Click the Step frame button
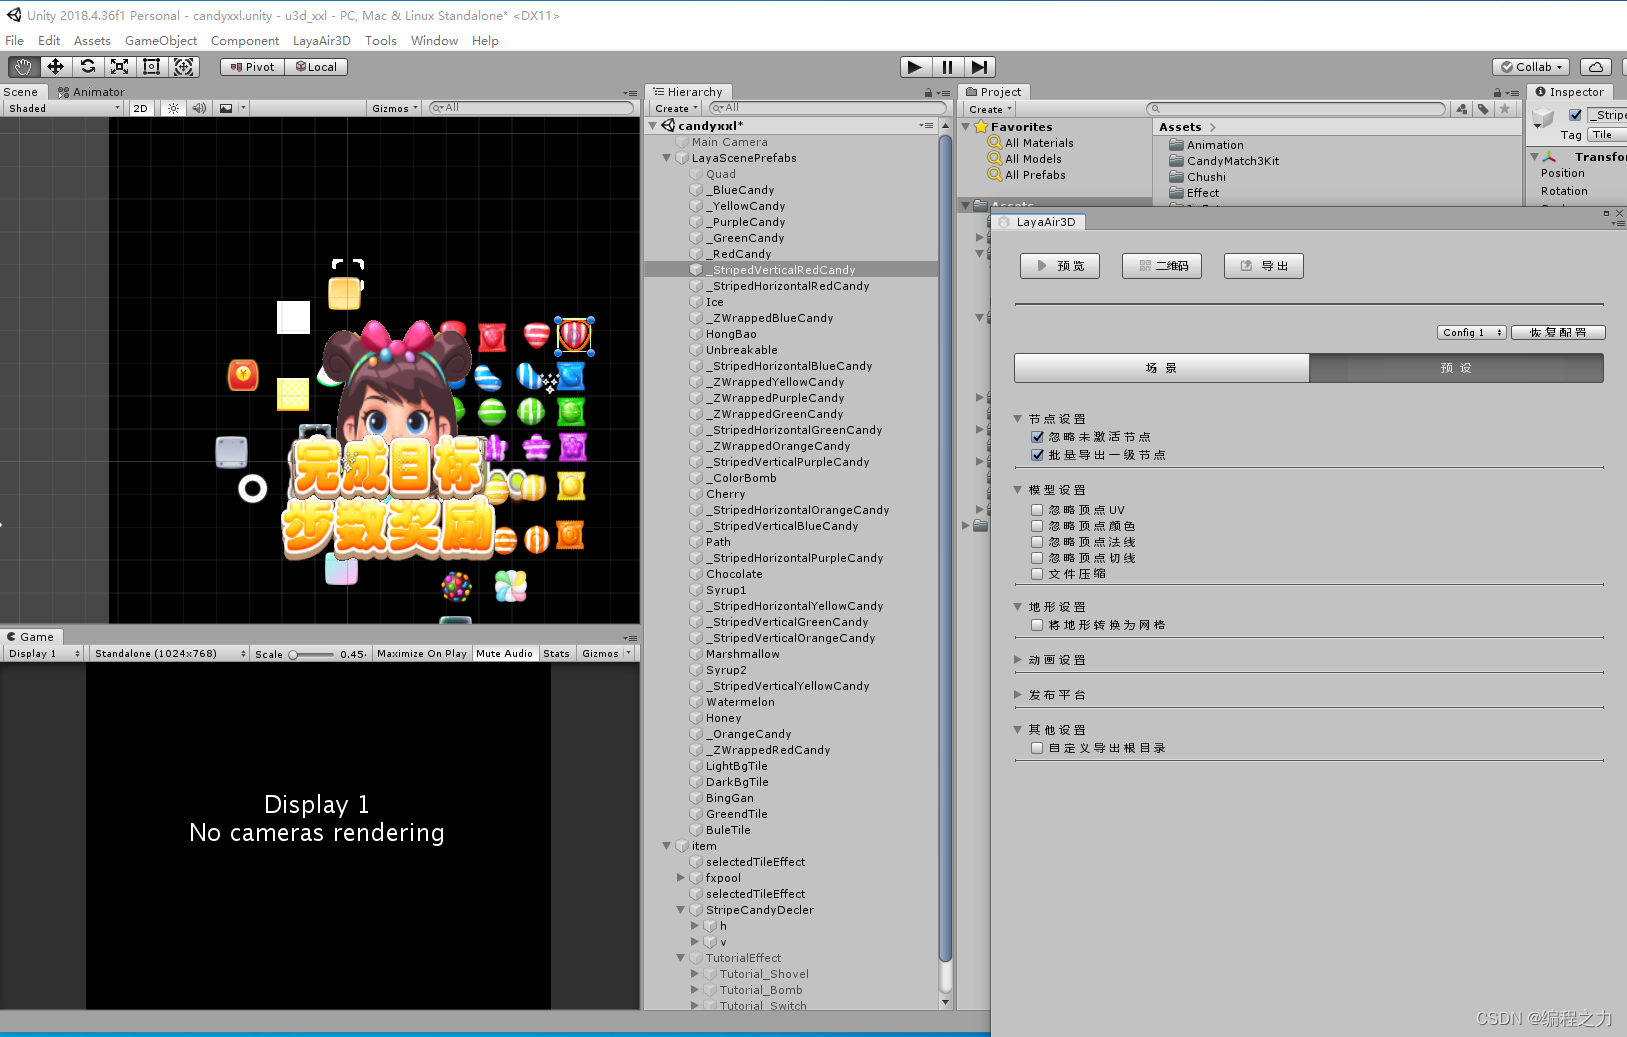 (x=979, y=67)
